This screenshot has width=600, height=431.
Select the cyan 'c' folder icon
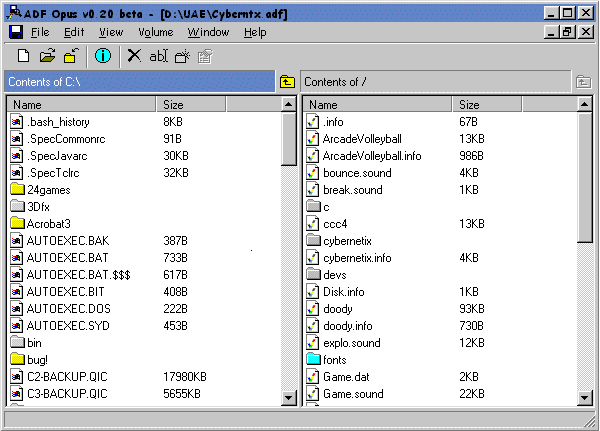tap(314, 206)
